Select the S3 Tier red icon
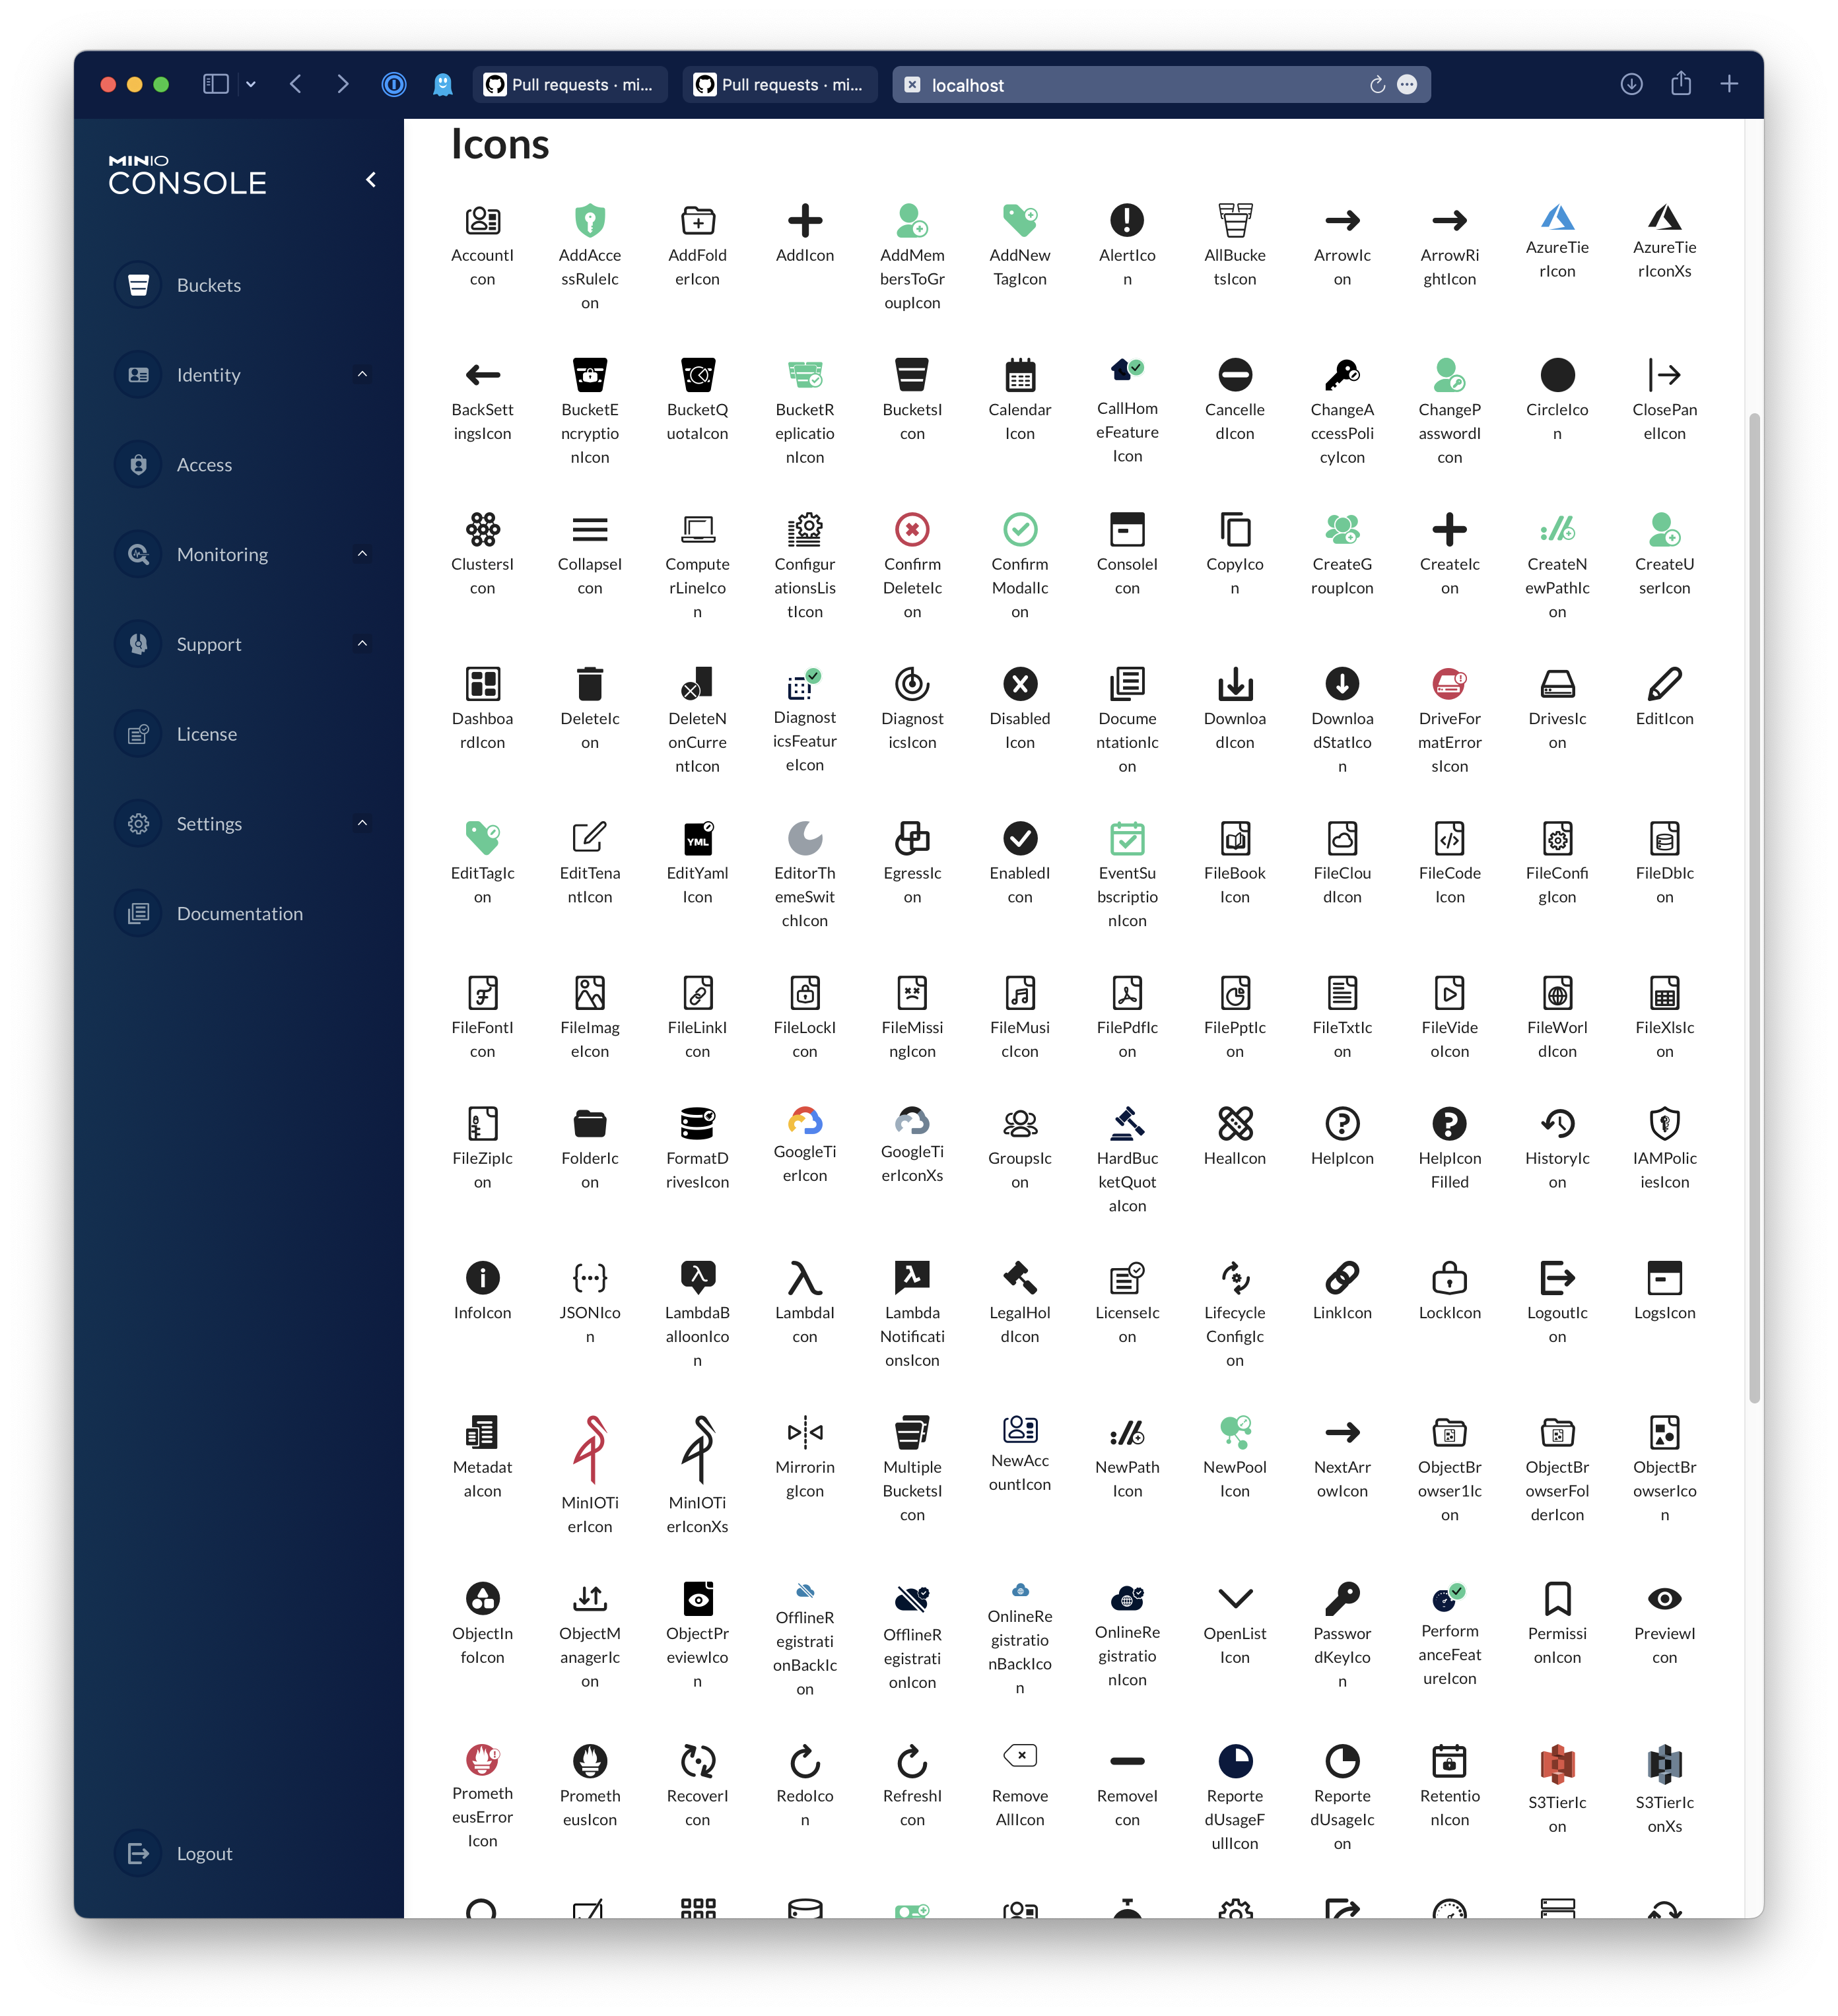This screenshot has width=1838, height=2016. pos(1557,1764)
